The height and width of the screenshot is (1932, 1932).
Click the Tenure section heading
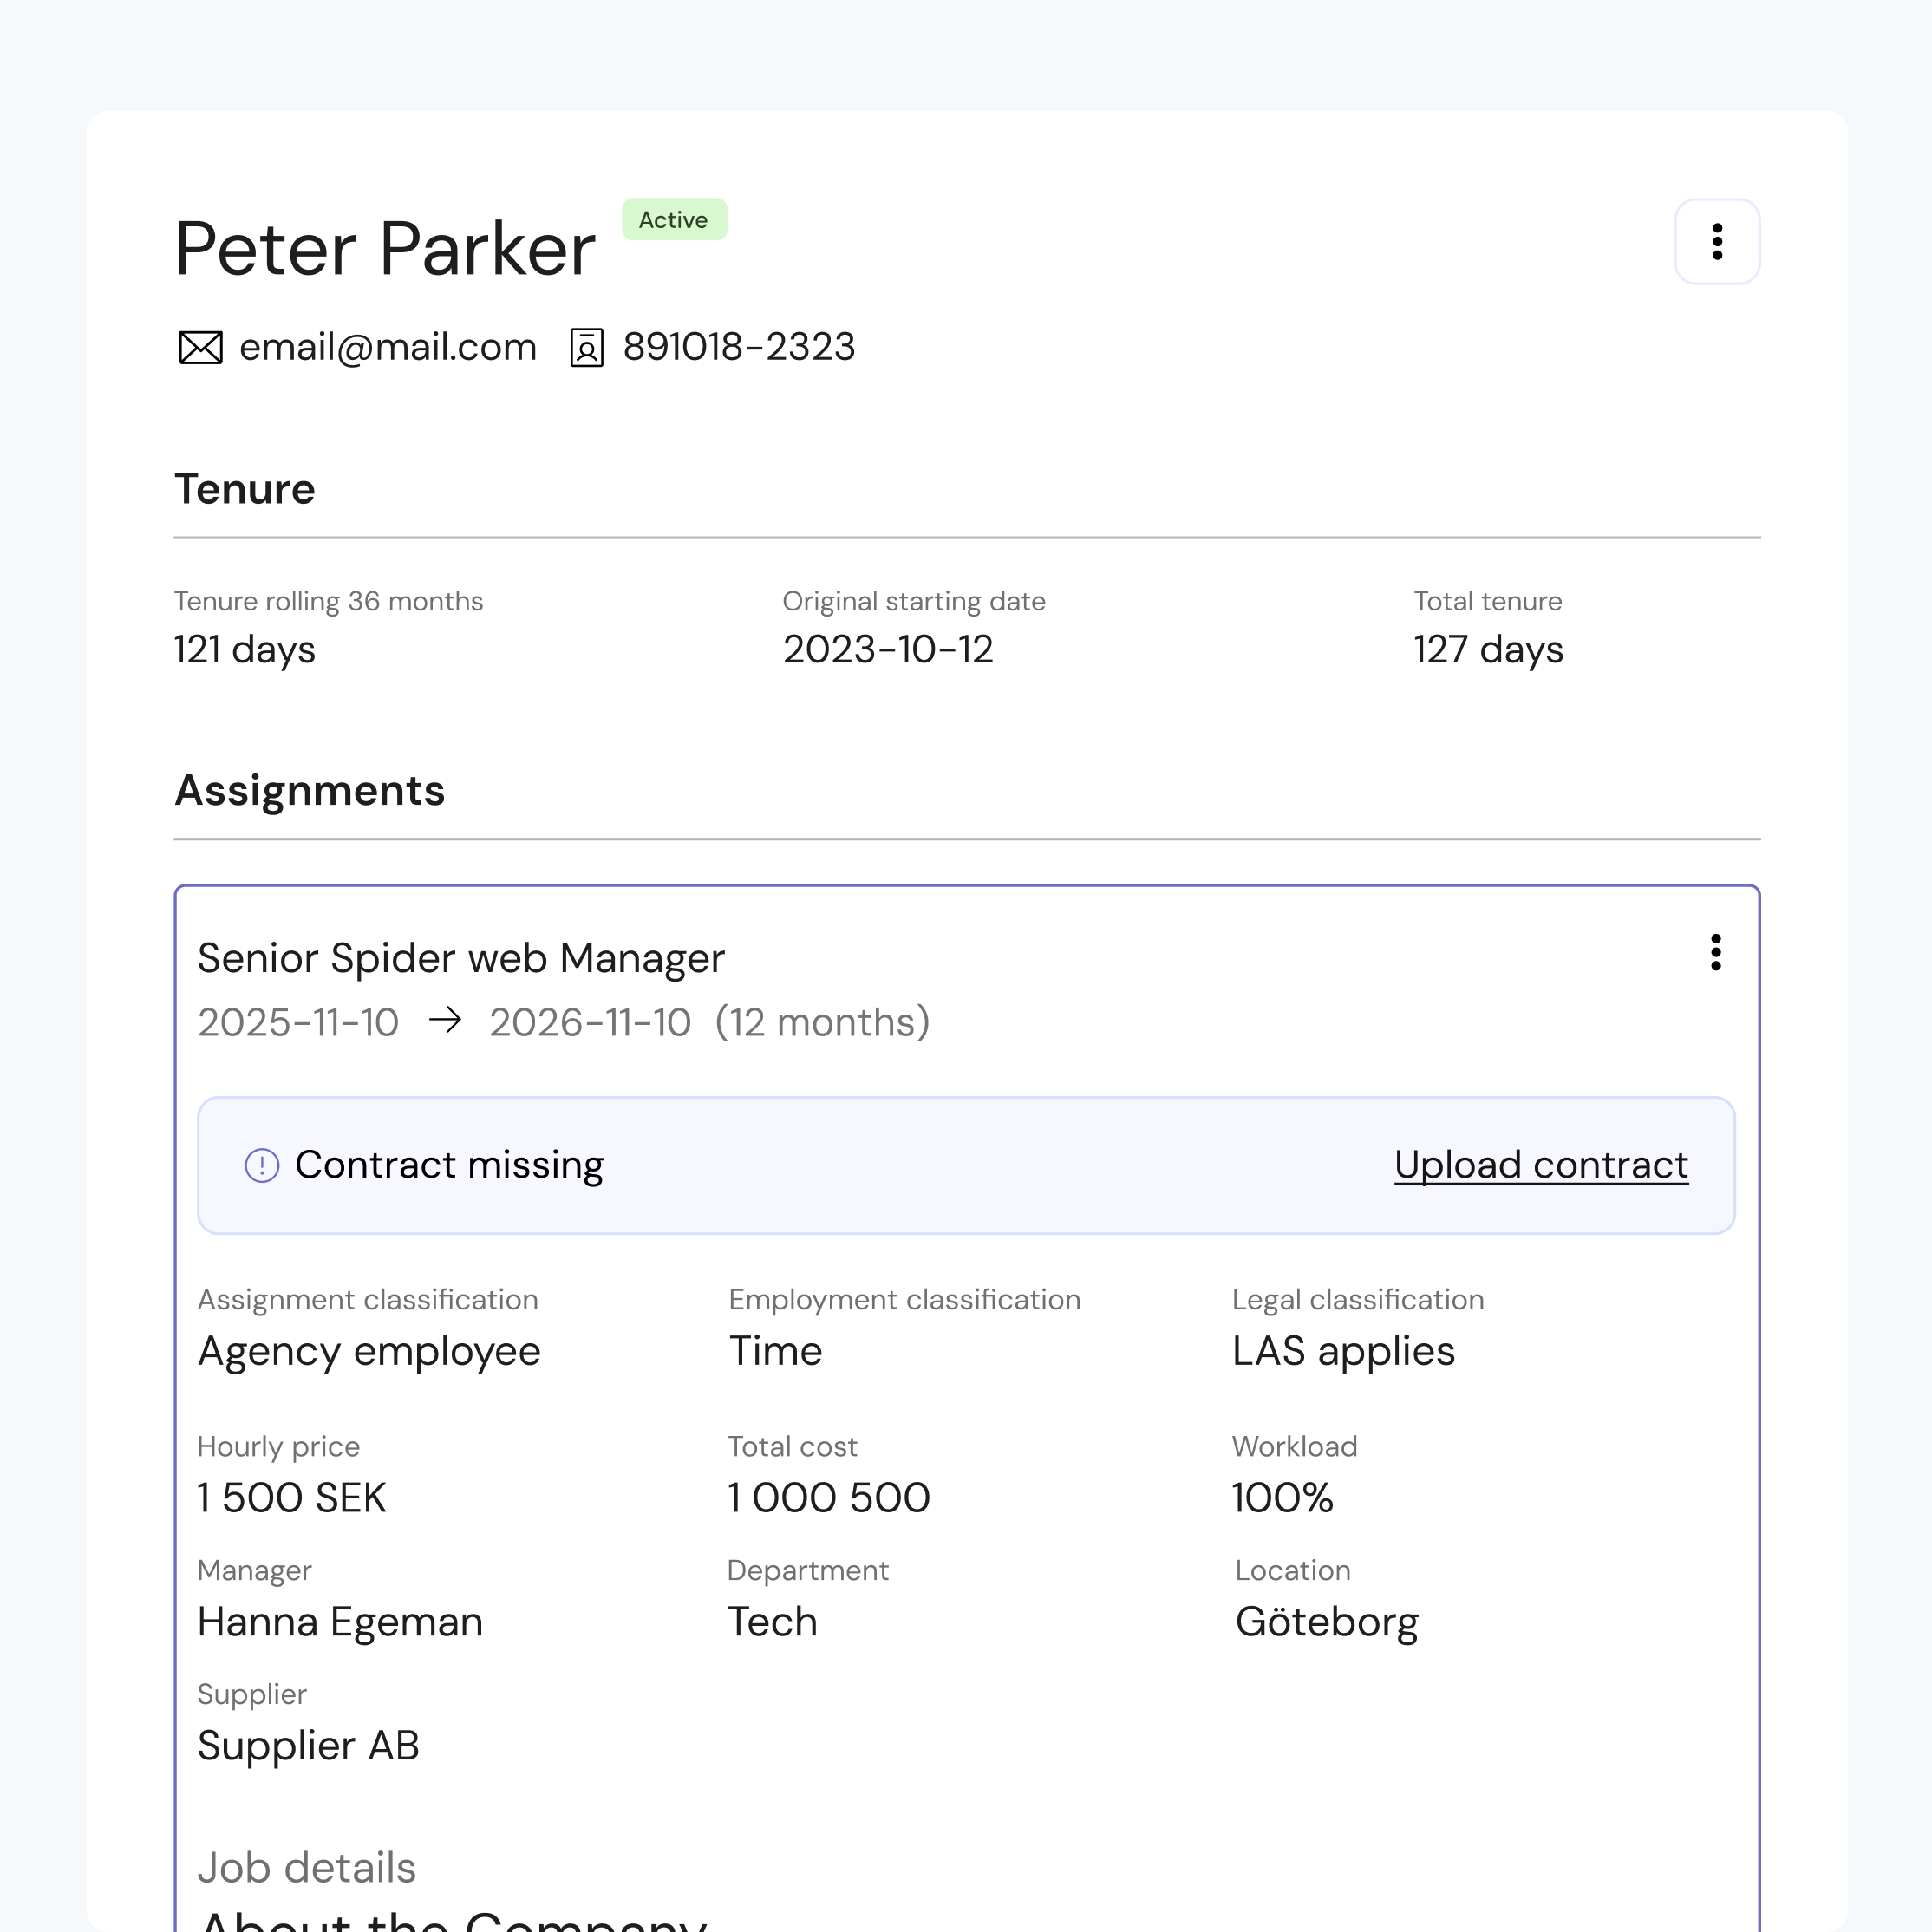click(245, 489)
